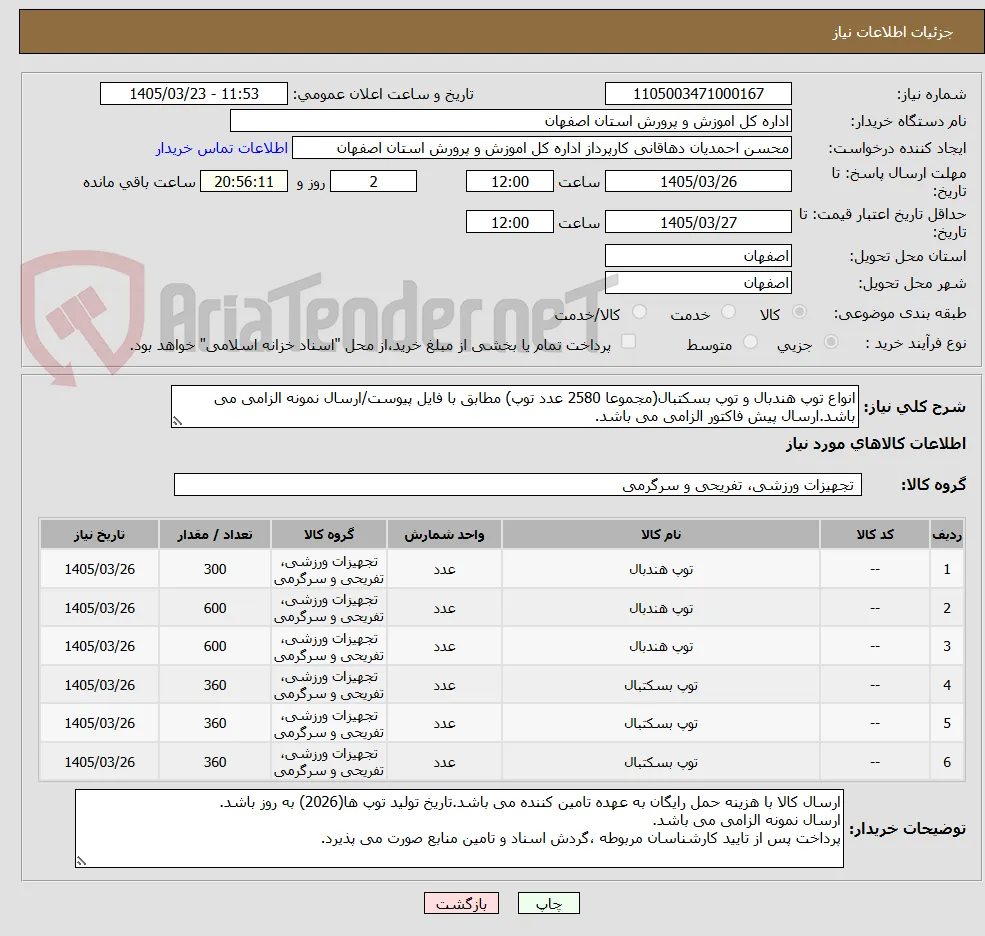Click the واحد شمارش column header

point(444,535)
